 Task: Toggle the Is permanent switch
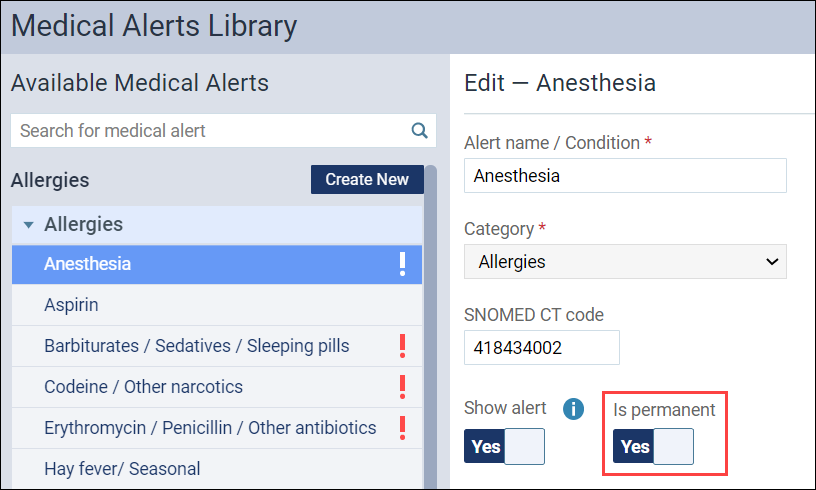coord(653,446)
